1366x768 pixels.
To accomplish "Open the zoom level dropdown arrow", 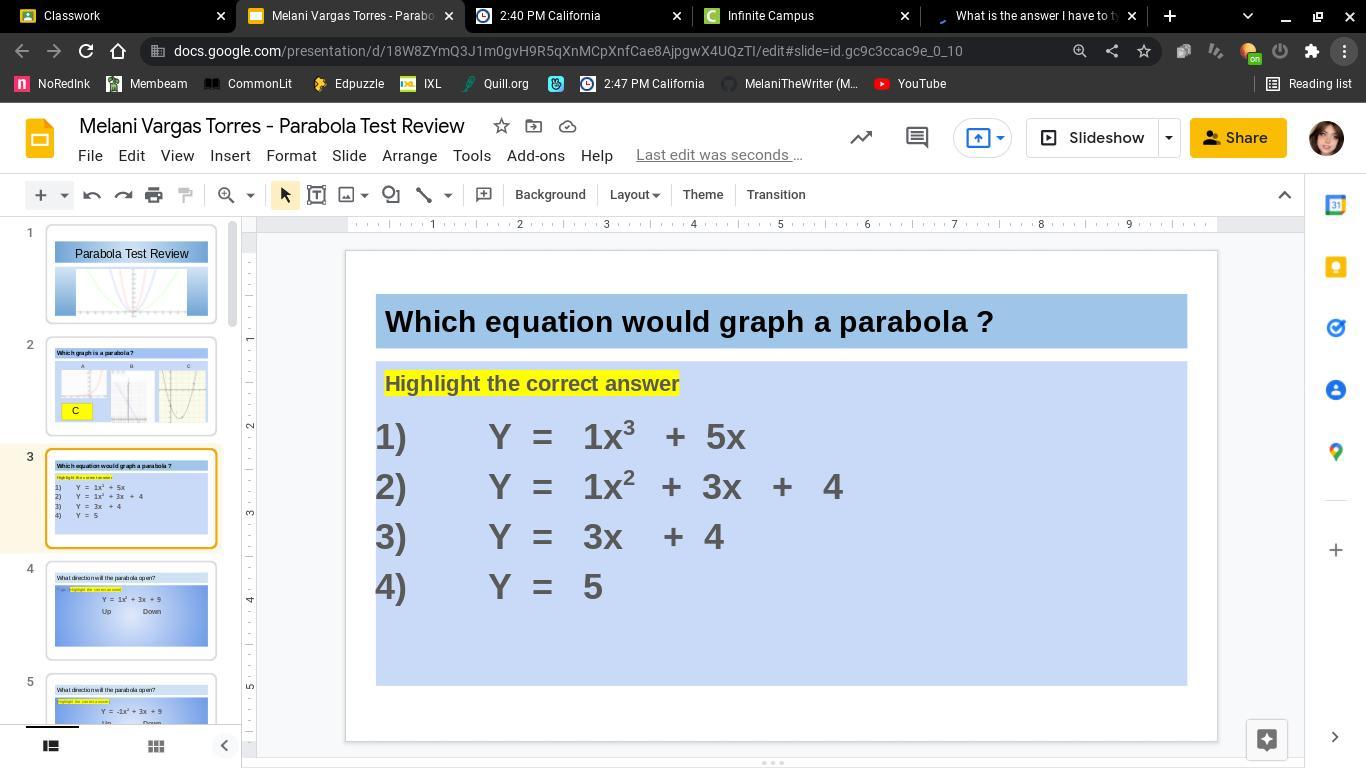I will point(250,195).
